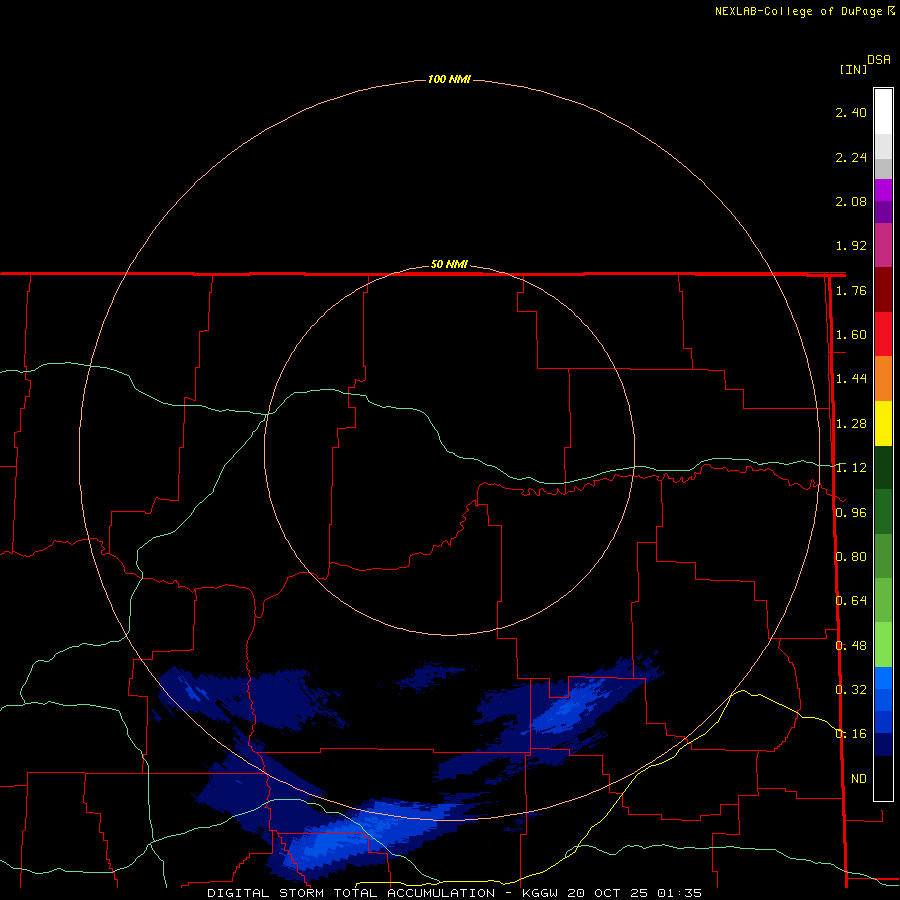Click the ND legend label
900x900 pixels.
[859, 779]
